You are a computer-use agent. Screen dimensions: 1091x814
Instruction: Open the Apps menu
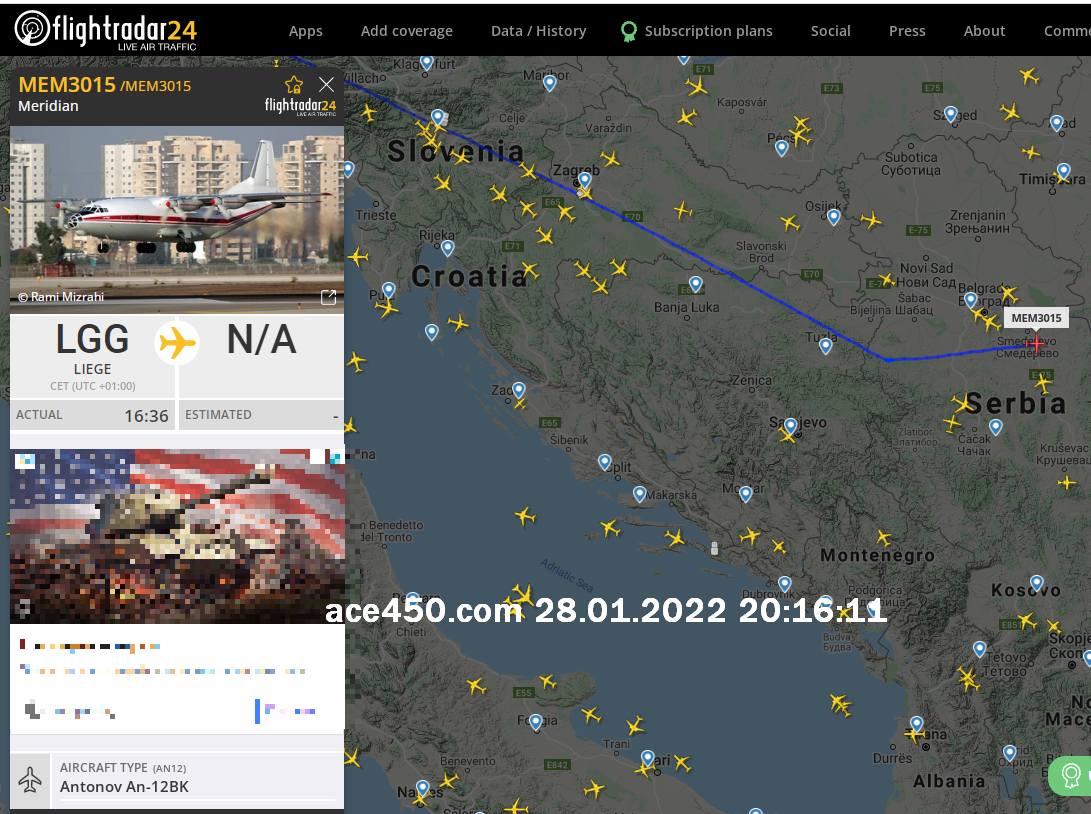pyautogui.click(x=305, y=31)
